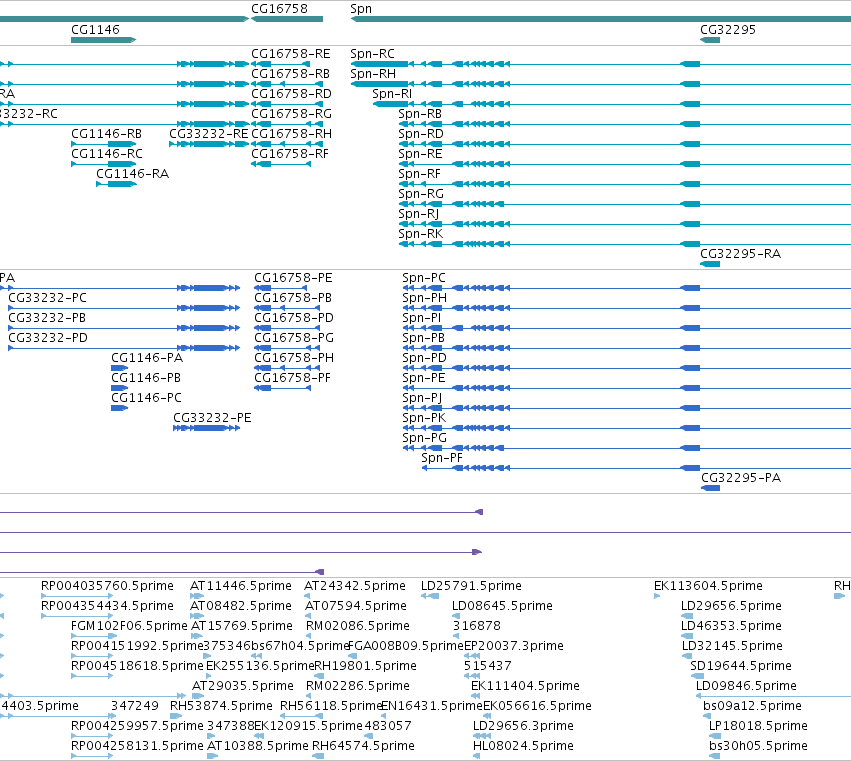Select transcript Spn-RH
This screenshot has width=851, height=761.
(x=600, y=84)
